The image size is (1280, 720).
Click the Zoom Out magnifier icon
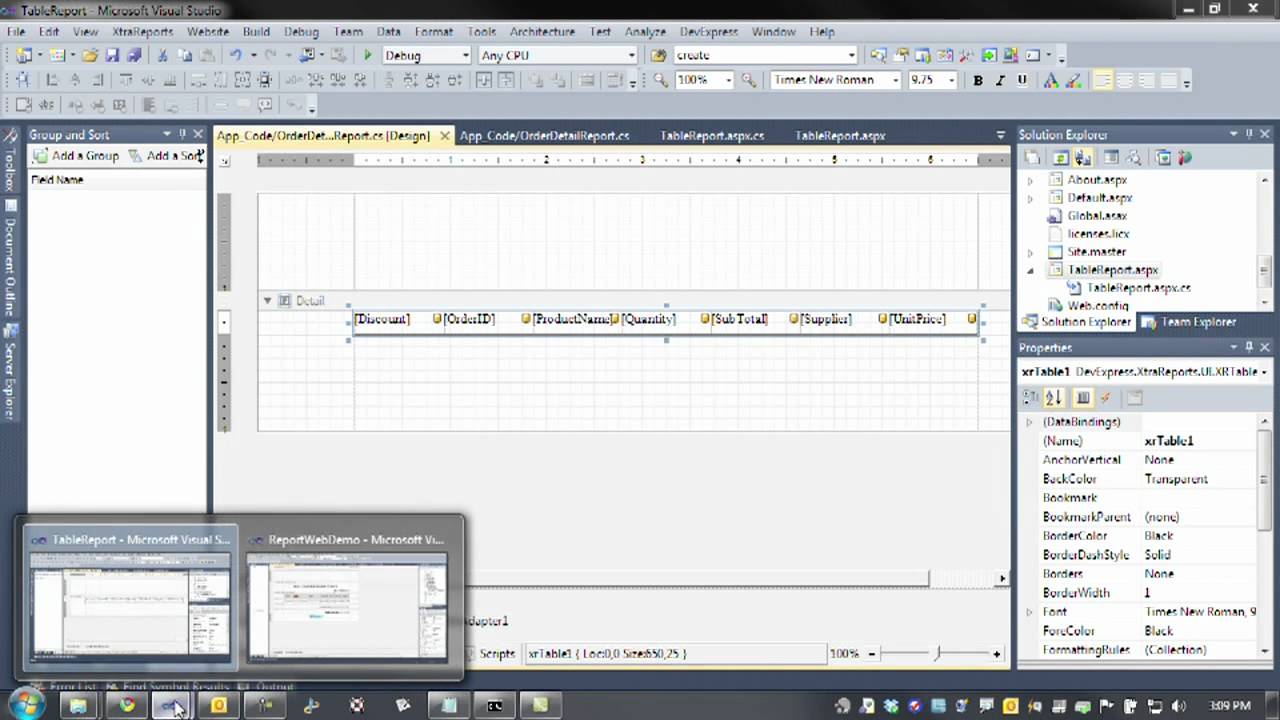click(661, 80)
